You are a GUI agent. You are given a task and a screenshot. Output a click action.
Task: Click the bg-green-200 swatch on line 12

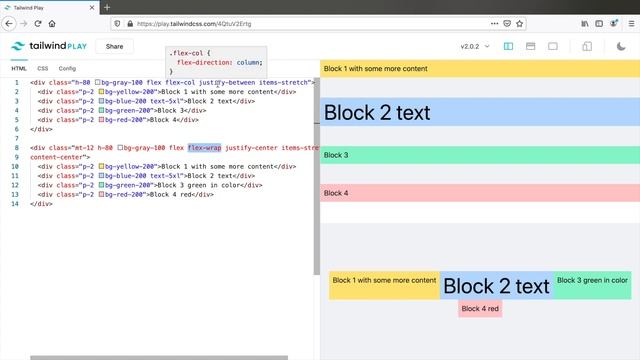(101, 185)
